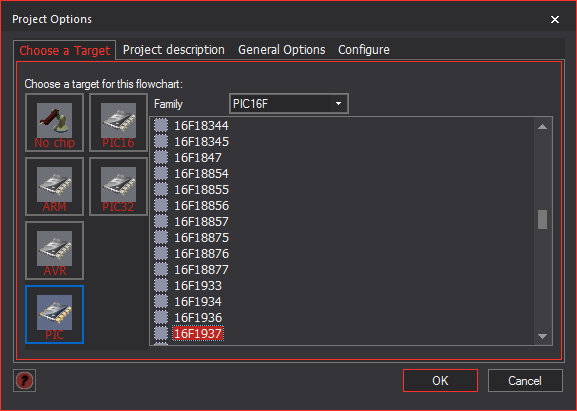Image resolution: width=577 pixels, height=411 pixels.
Task: Select the AVR target chip icon
Action: [x=54, y=251]
